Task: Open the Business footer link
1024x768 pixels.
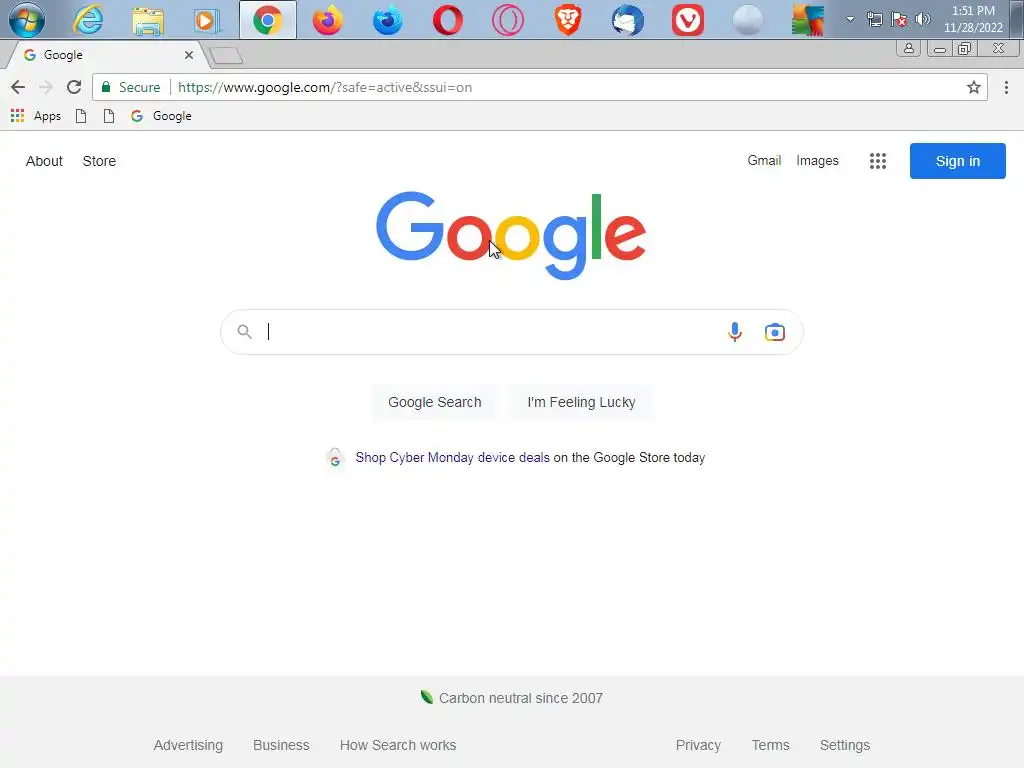Action: click(x=281, y=745)
